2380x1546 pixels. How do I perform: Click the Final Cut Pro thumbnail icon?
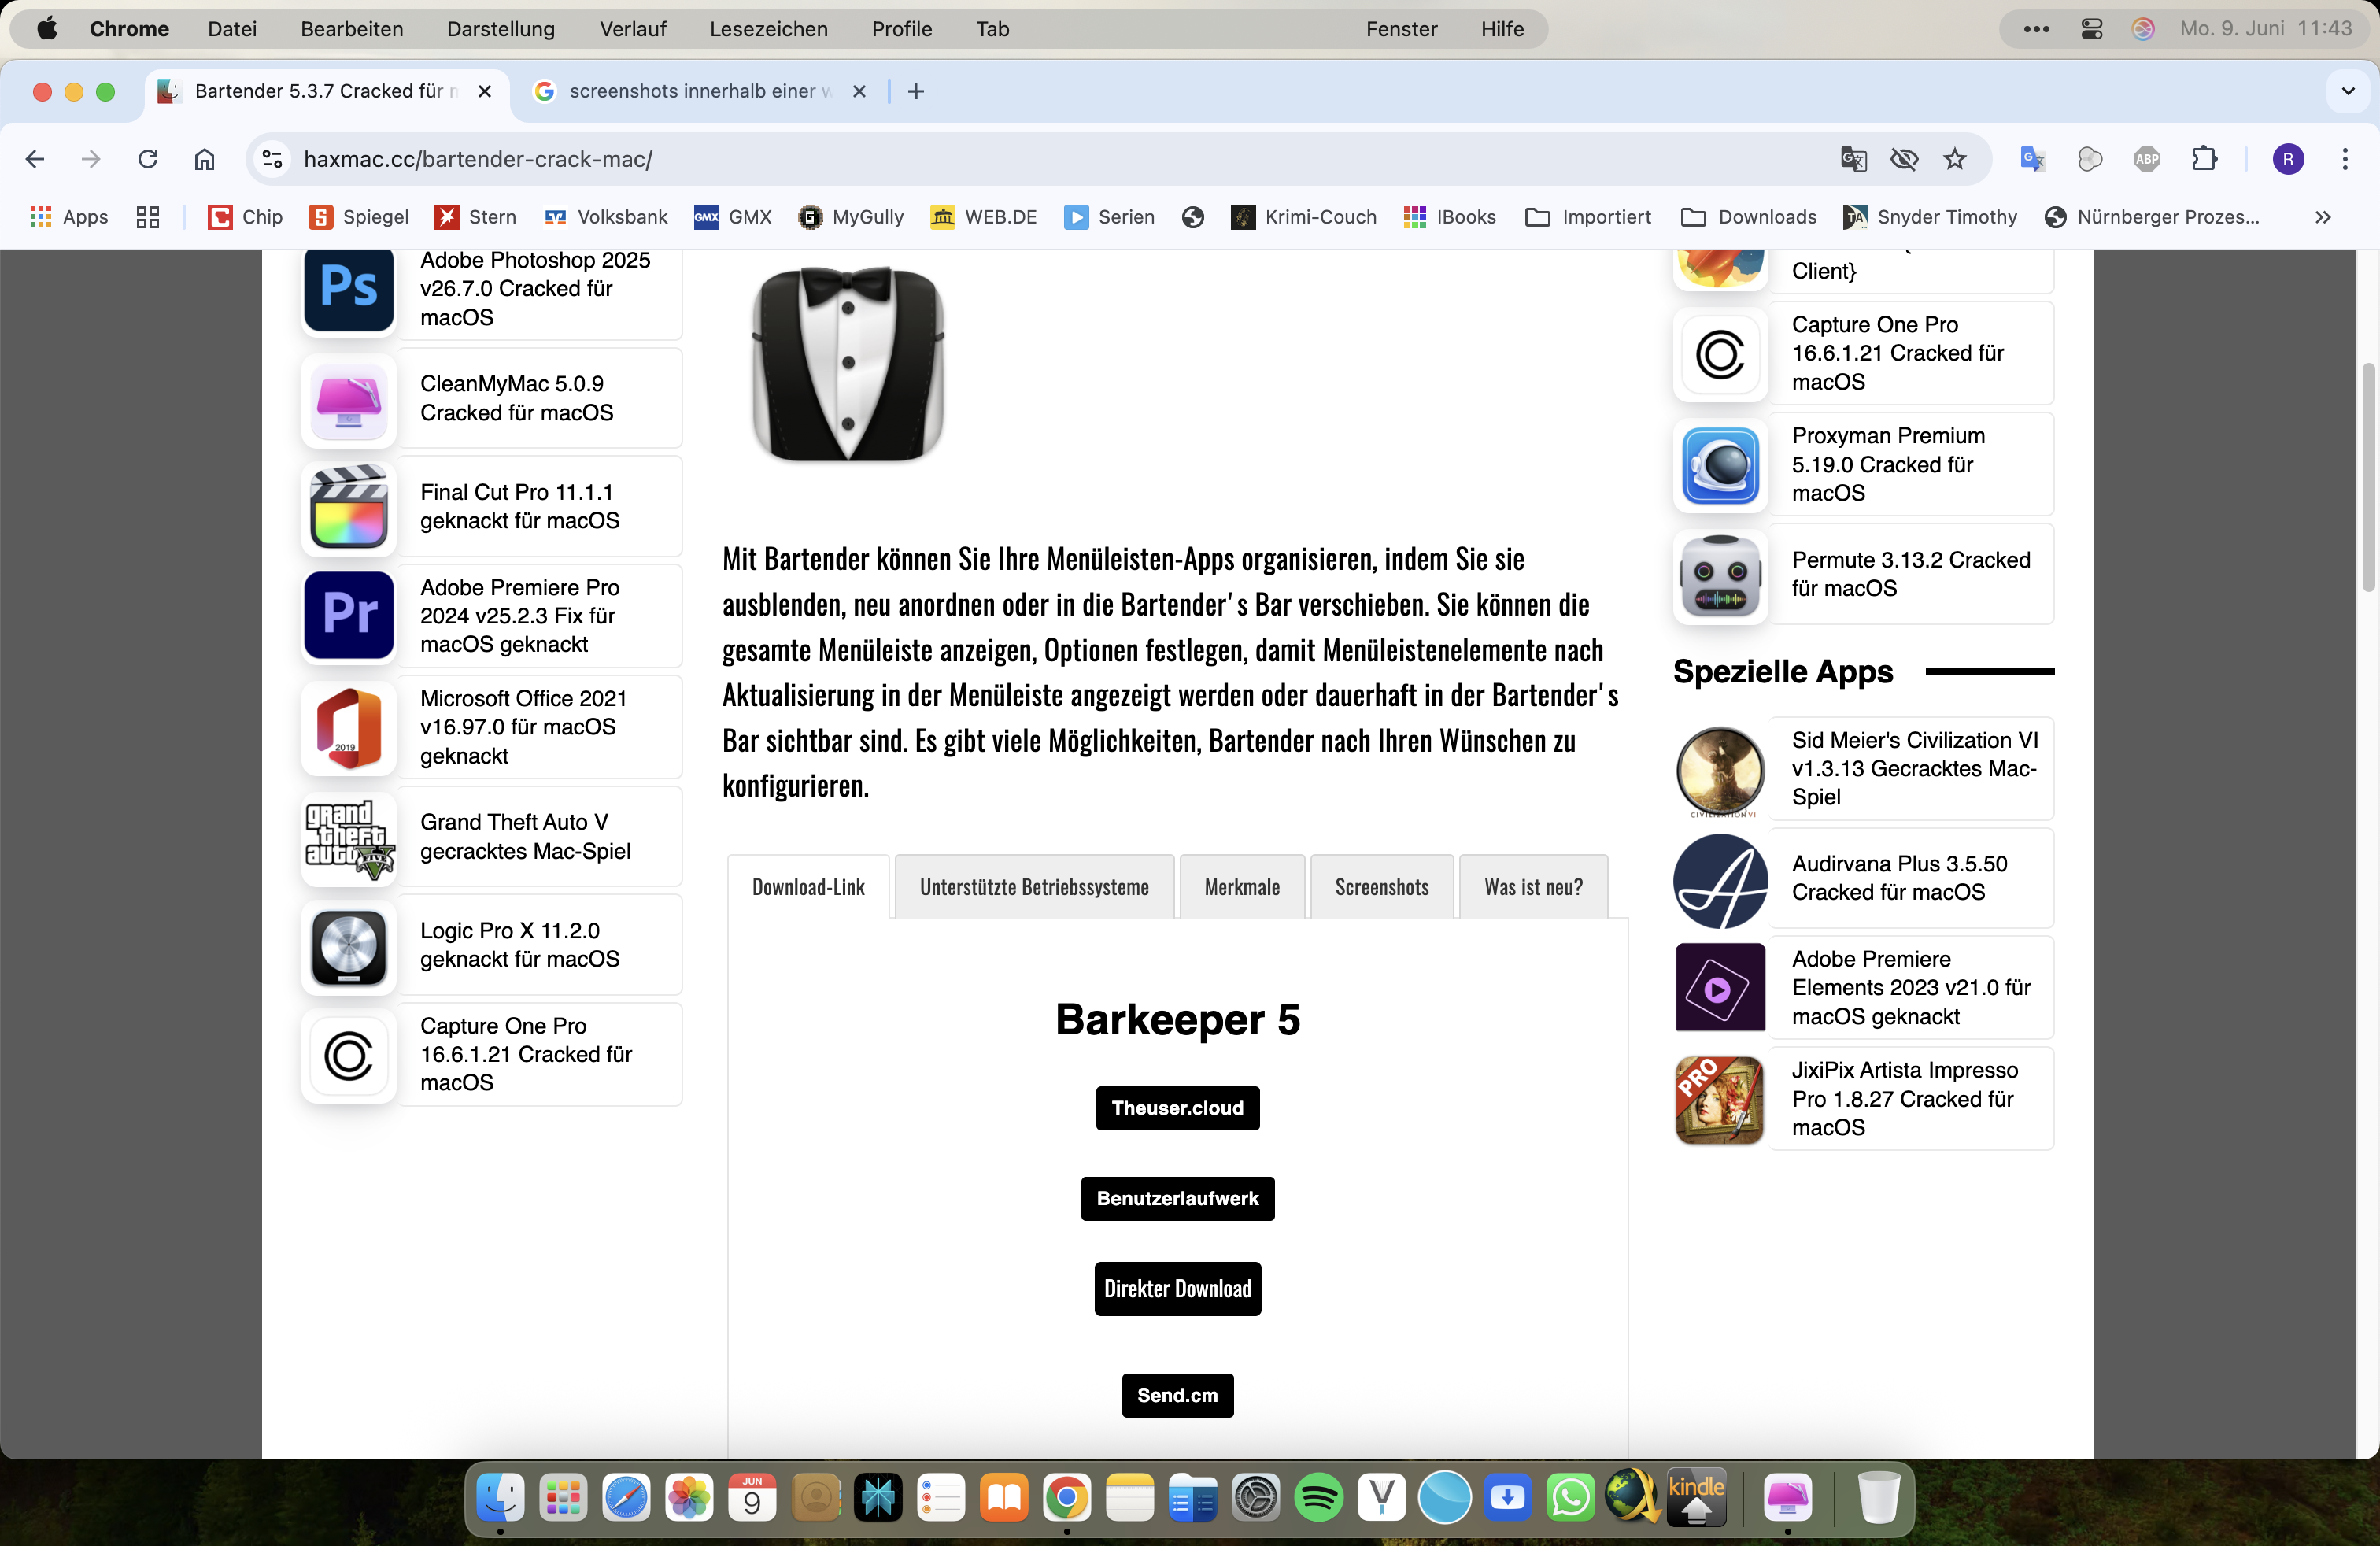349,508
